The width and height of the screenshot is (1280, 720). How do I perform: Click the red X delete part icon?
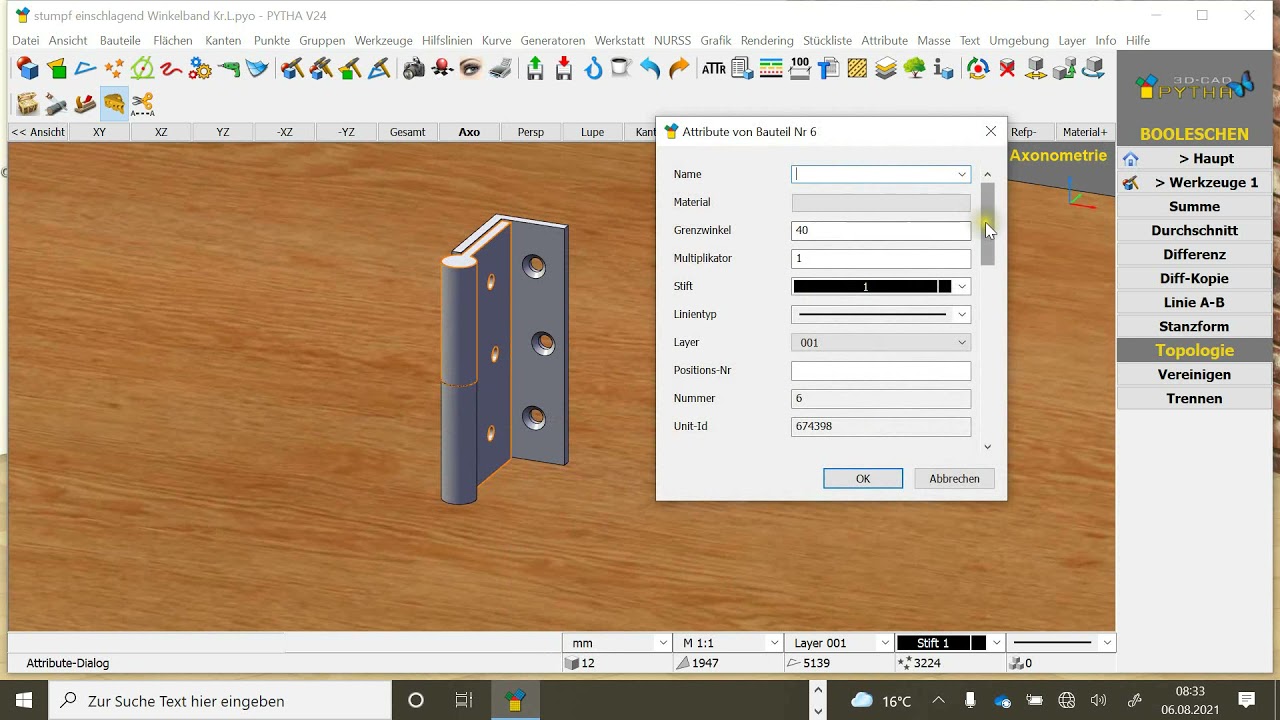coord(1007,69)
